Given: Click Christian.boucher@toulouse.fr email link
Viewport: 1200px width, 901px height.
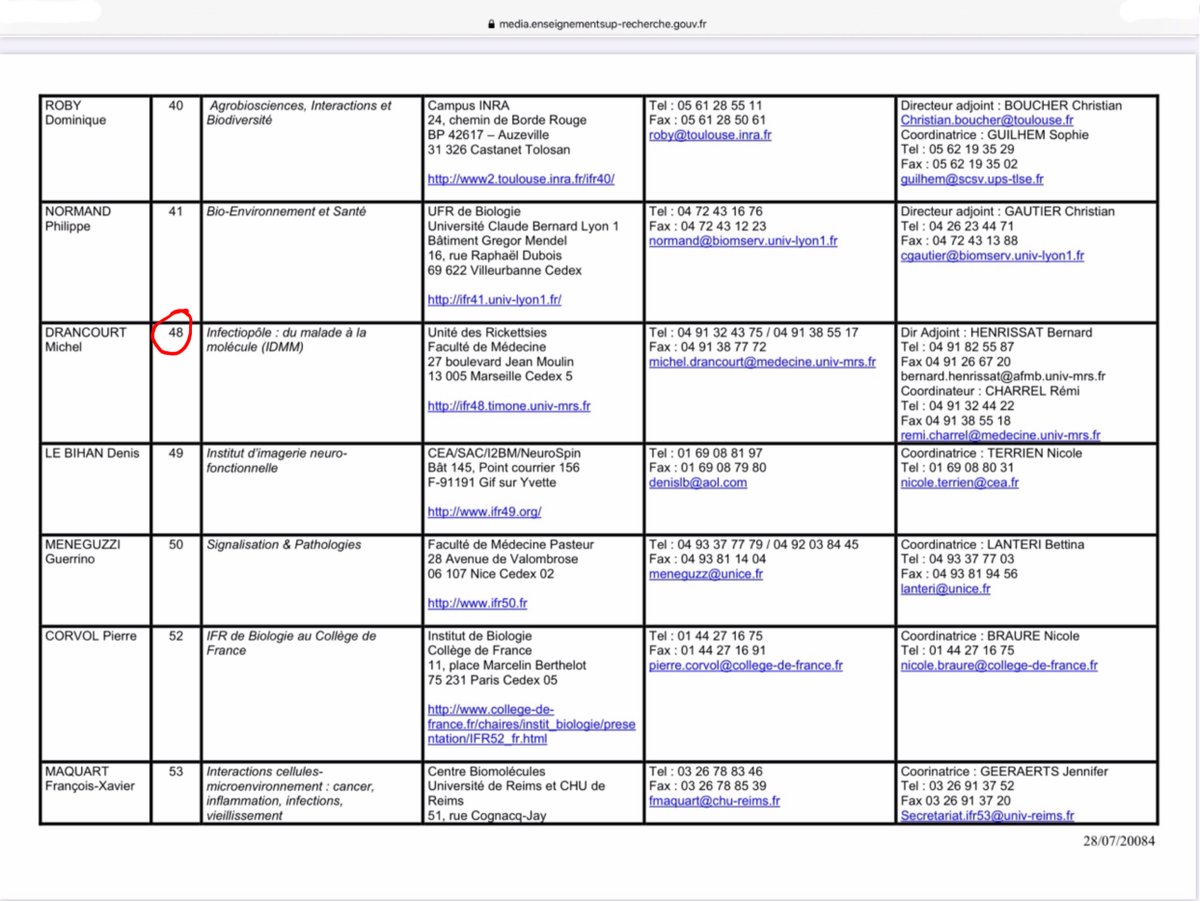Looking at the screenshot, I should click(x=987, y=120).
